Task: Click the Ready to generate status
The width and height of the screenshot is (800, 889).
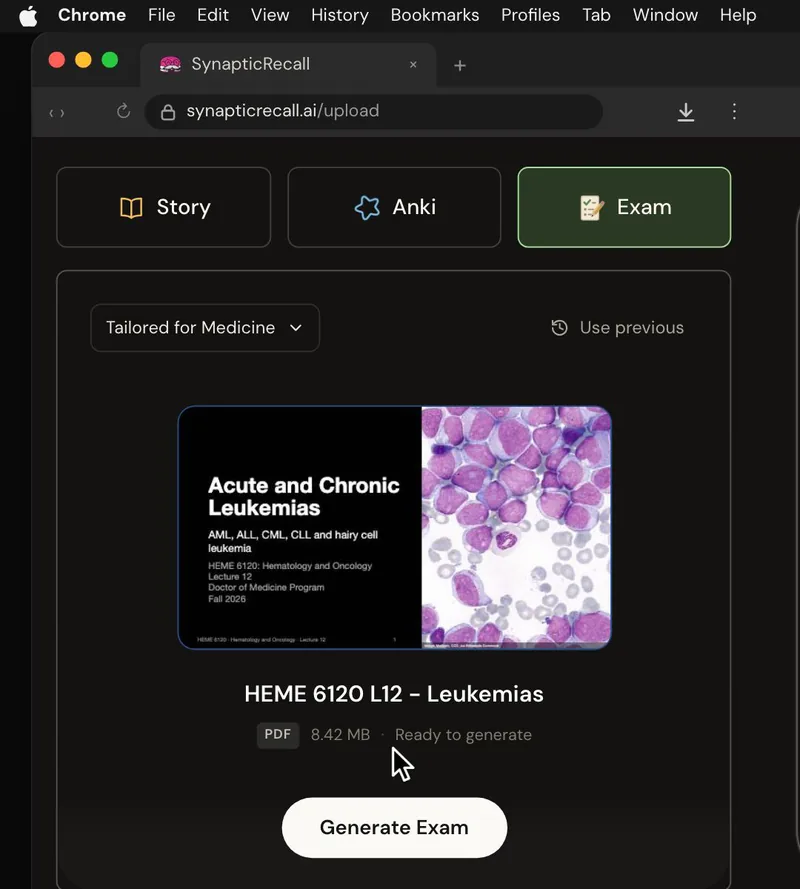Action: click(x=463, y=735)
